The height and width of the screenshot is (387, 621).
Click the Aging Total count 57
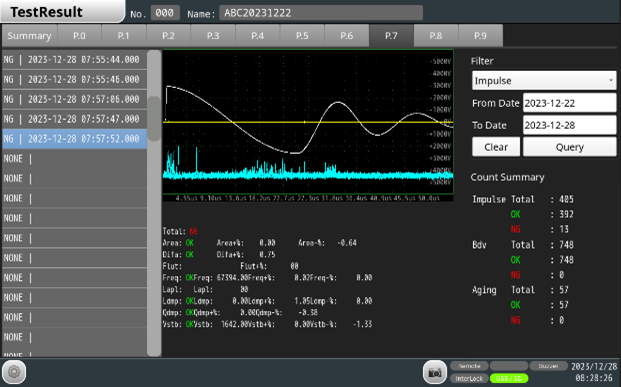coord(564,290)
